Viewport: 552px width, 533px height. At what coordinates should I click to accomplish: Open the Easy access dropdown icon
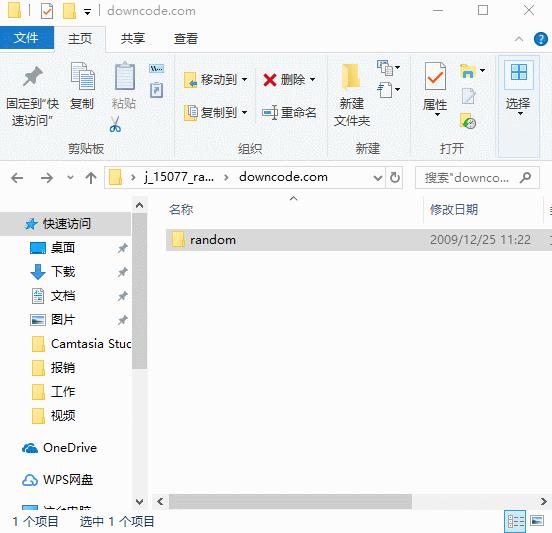[x=388, y=90]
